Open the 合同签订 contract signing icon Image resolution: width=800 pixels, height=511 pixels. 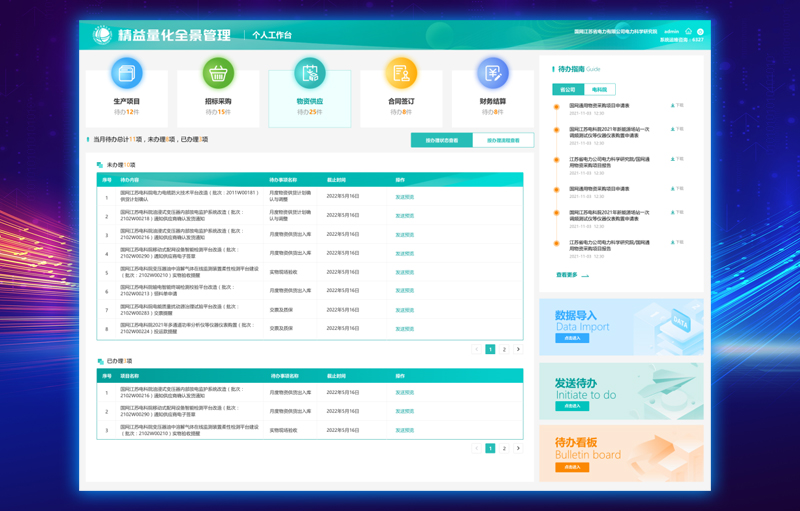(x=401, y=74)
